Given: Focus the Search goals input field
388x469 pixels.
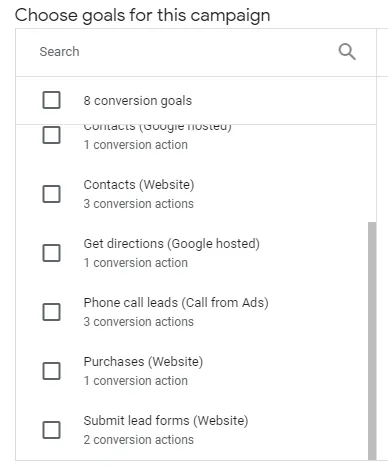Looking at the screenshot, I should tap(187, 52).
